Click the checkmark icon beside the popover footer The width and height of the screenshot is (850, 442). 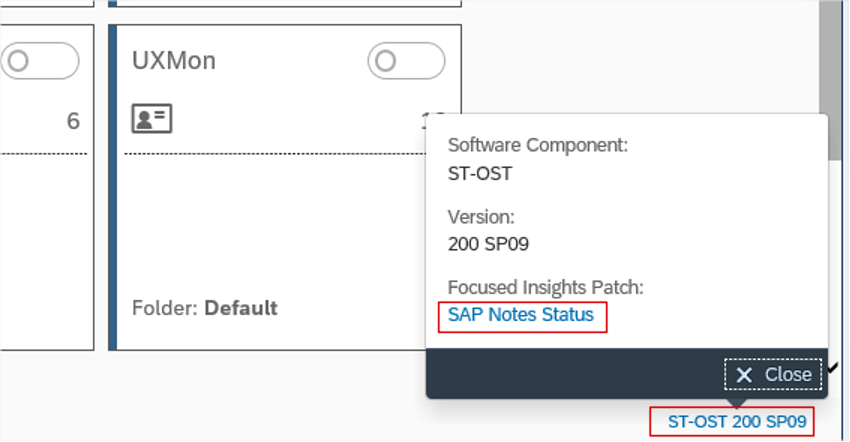(x=834, y=369)
